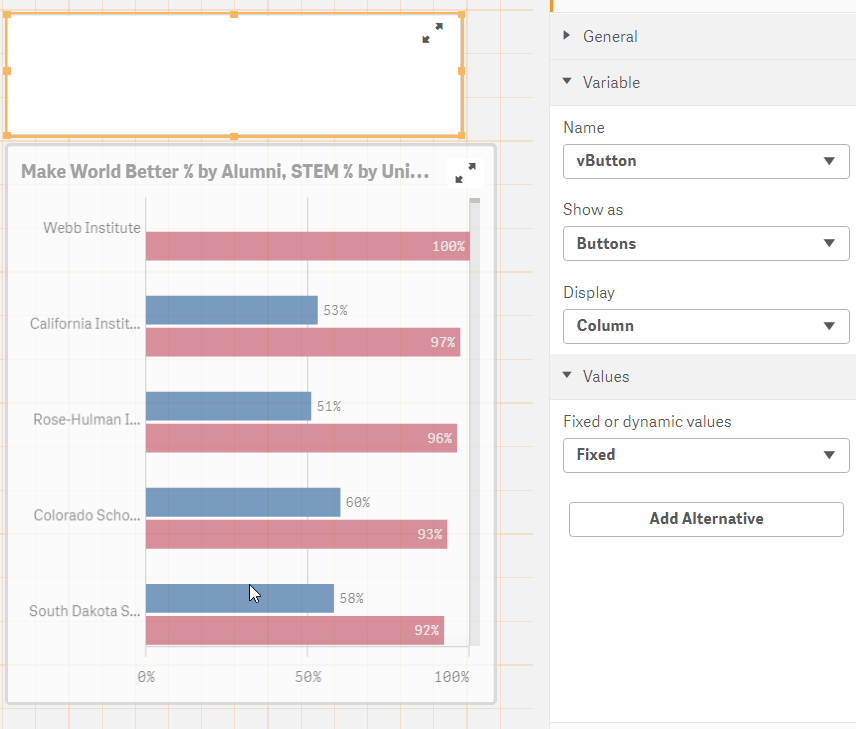Open the Display Column dropdown
Viewport: 856px width, 729px height.
pos(706,325)
